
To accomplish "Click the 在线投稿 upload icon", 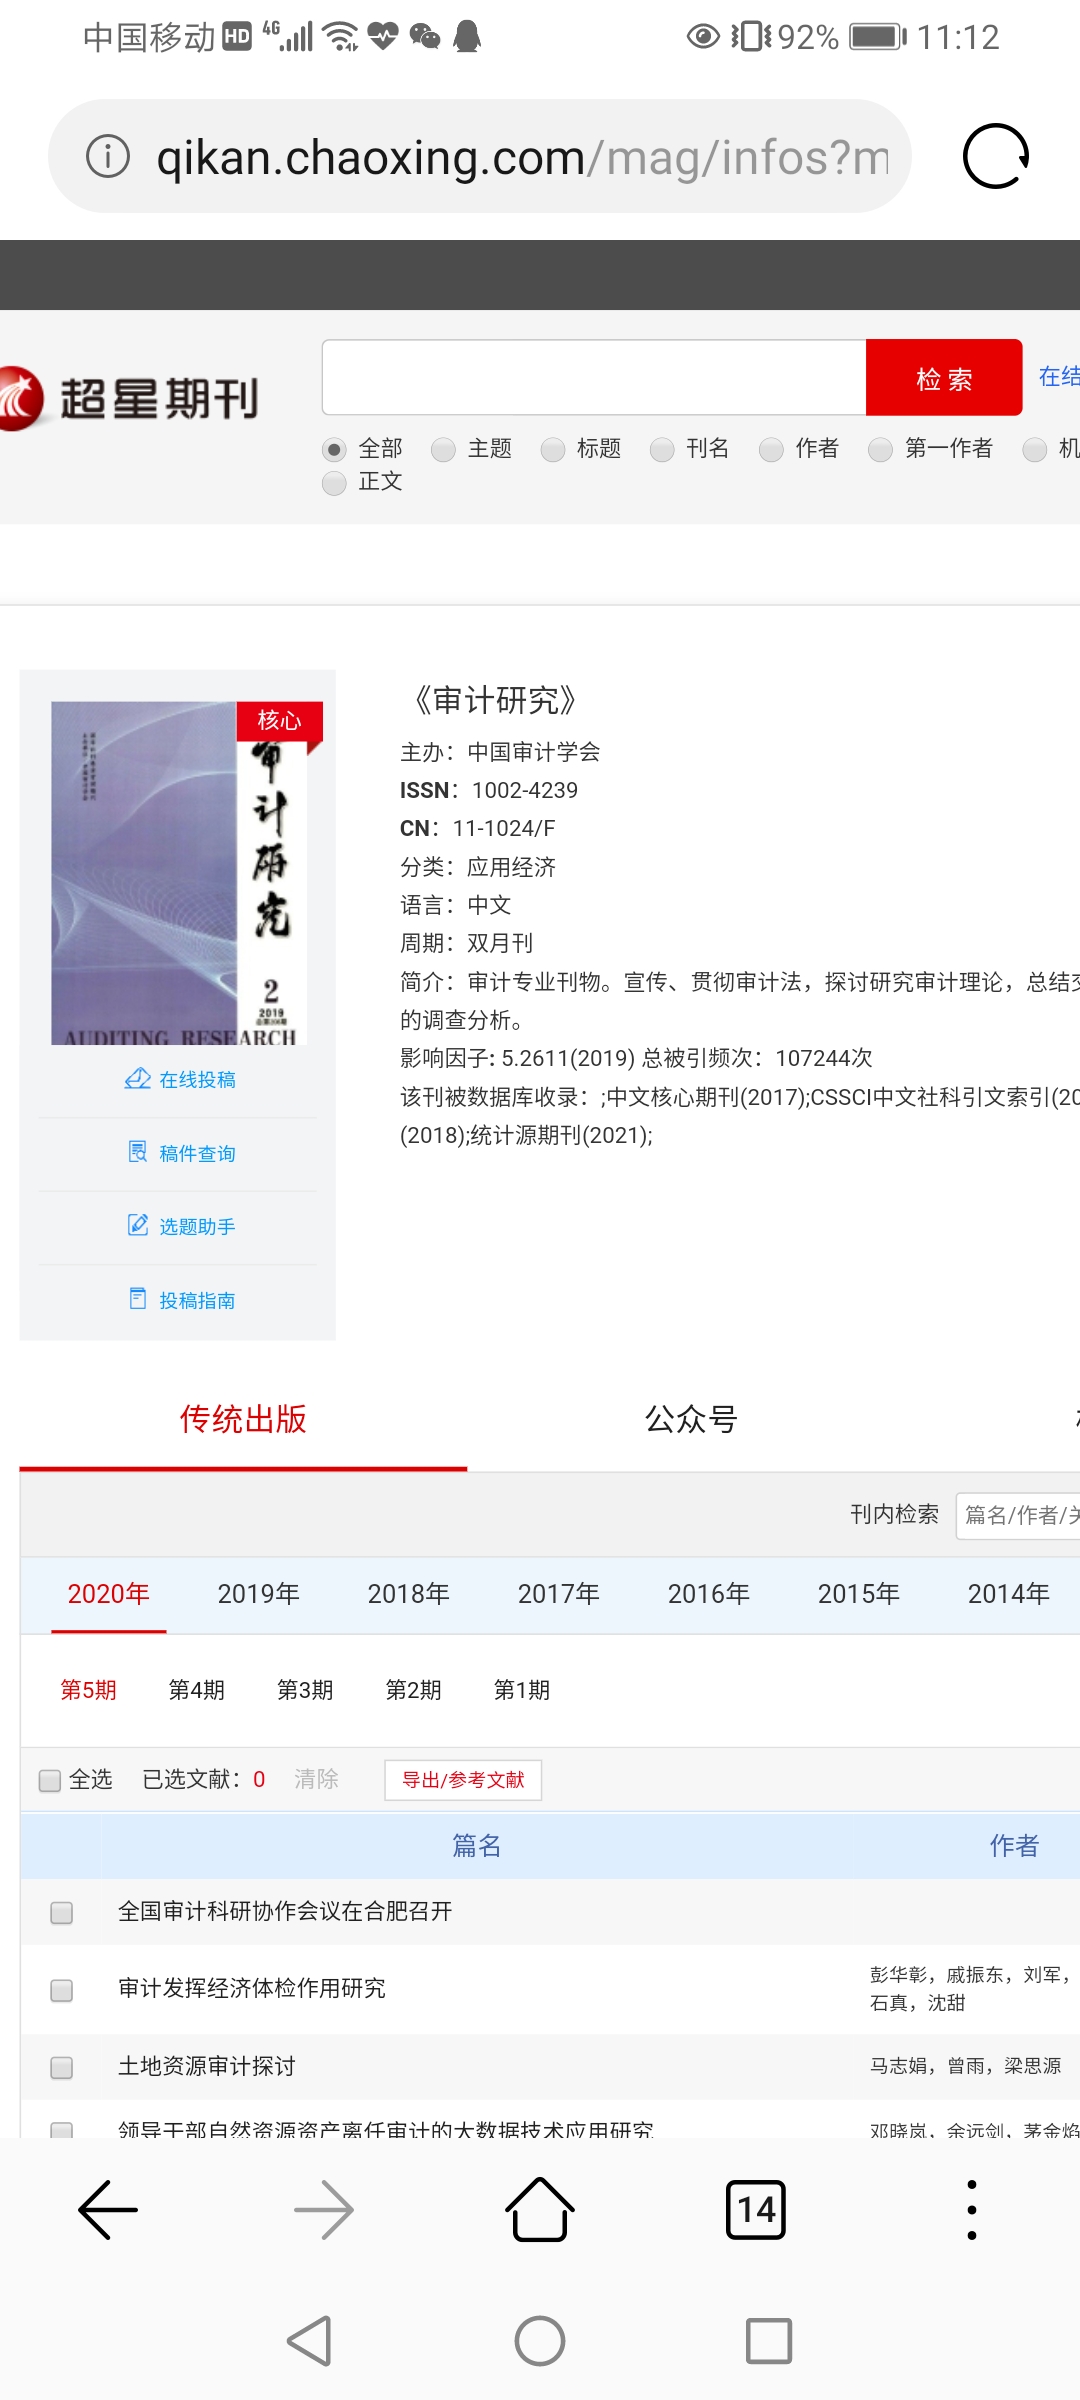I will [137, 1079].
